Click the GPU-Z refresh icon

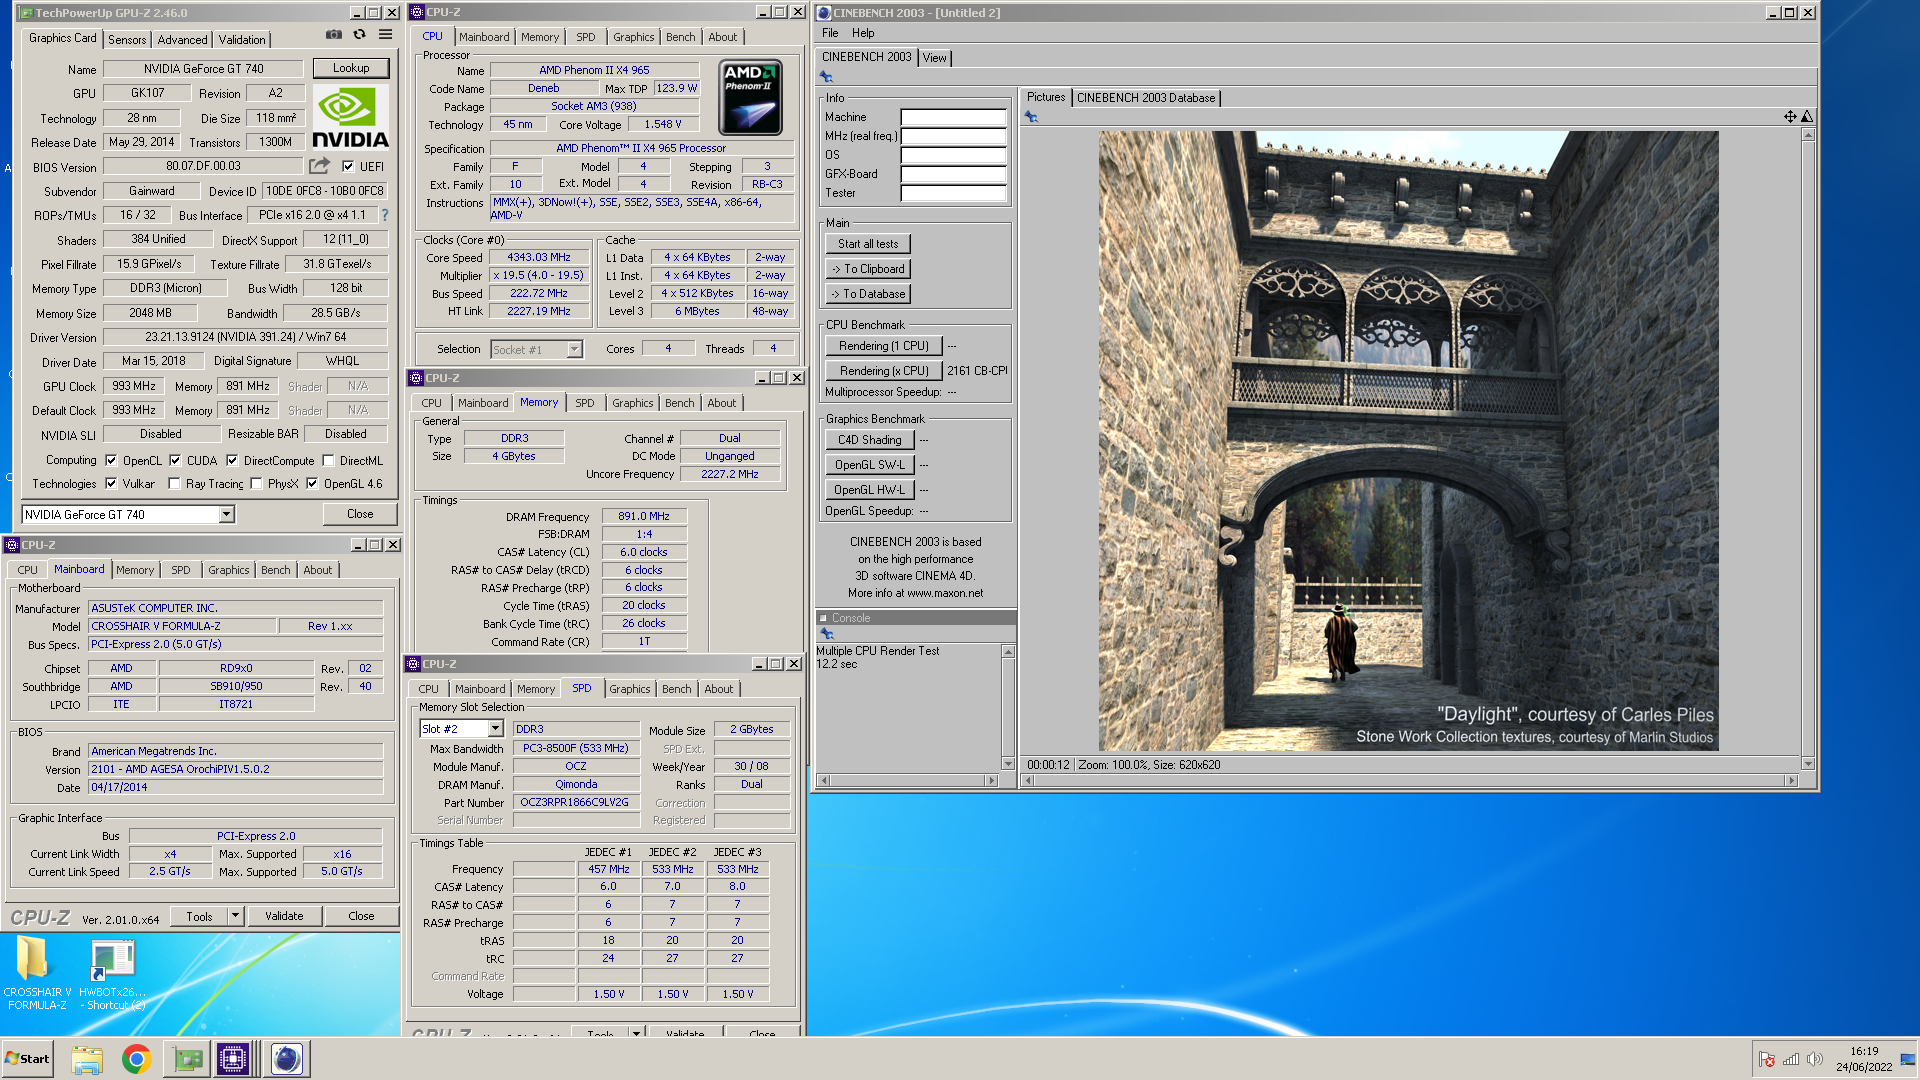coord(359,35)
